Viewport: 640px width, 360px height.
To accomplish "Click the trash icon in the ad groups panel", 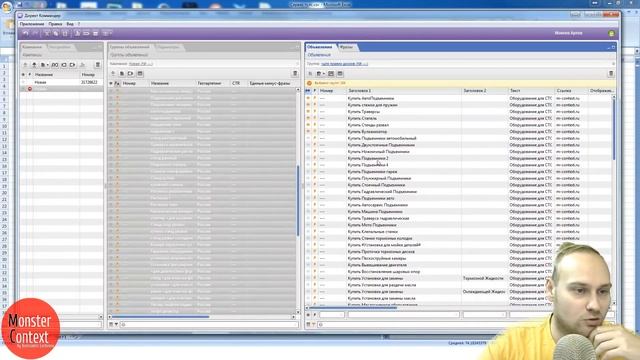I will 295,73.
